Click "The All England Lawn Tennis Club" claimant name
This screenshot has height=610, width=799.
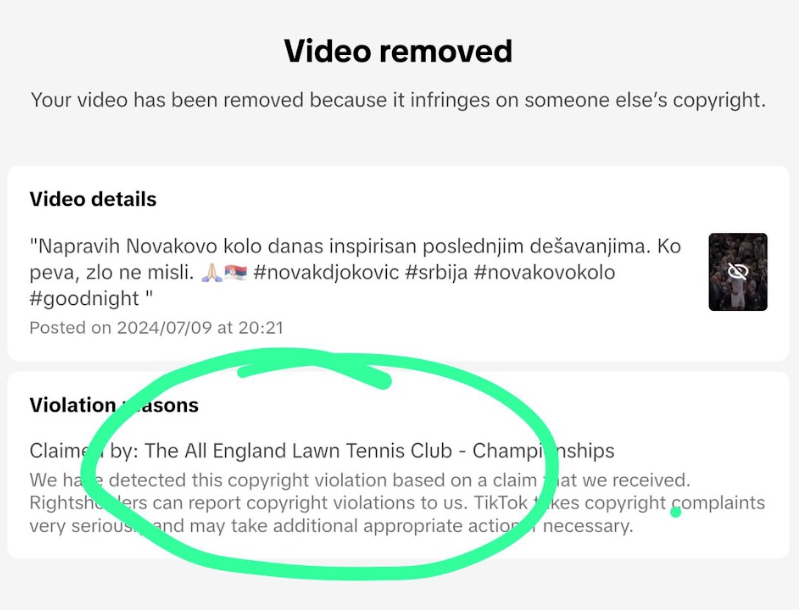(298, 451)
